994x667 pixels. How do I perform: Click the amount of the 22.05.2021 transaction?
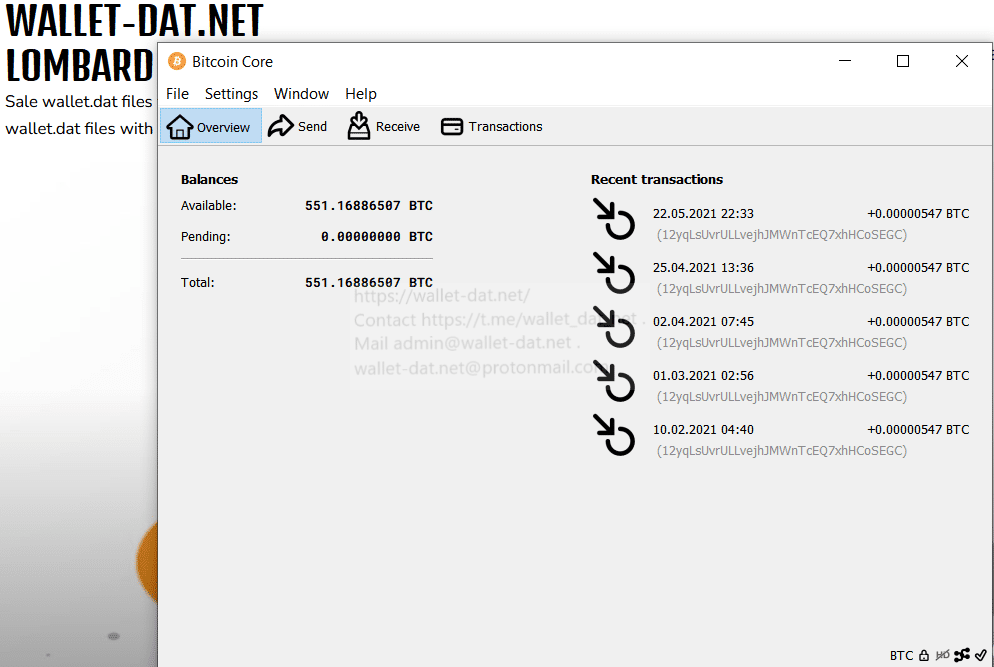918,214
